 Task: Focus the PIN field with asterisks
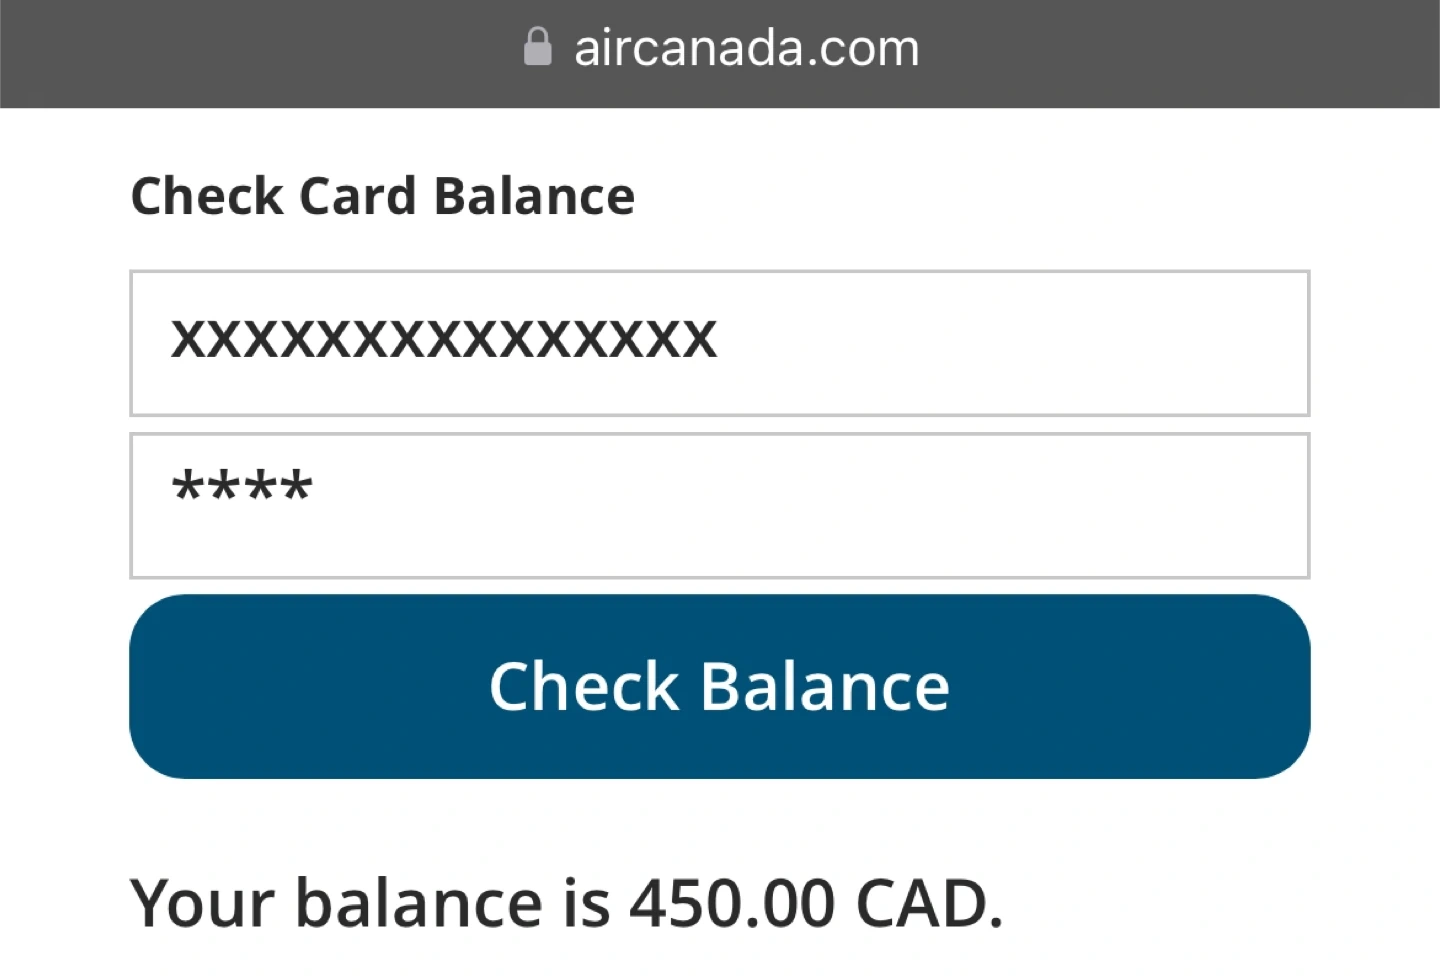click(x=719, y=506)
